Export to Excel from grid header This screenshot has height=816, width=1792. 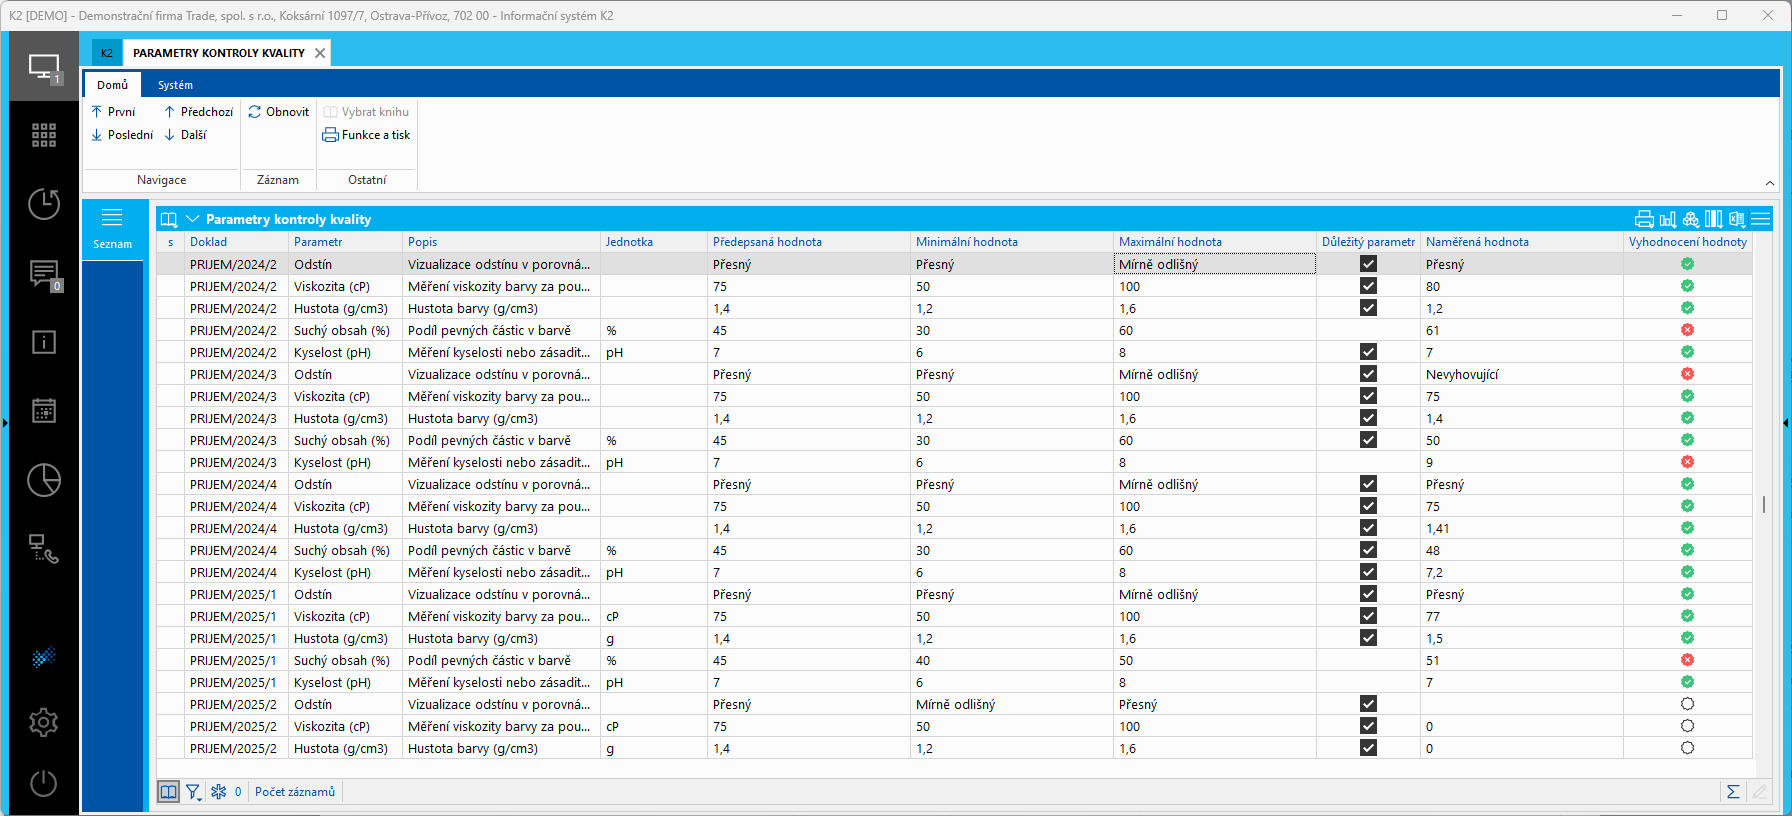tap(1737, 220)
